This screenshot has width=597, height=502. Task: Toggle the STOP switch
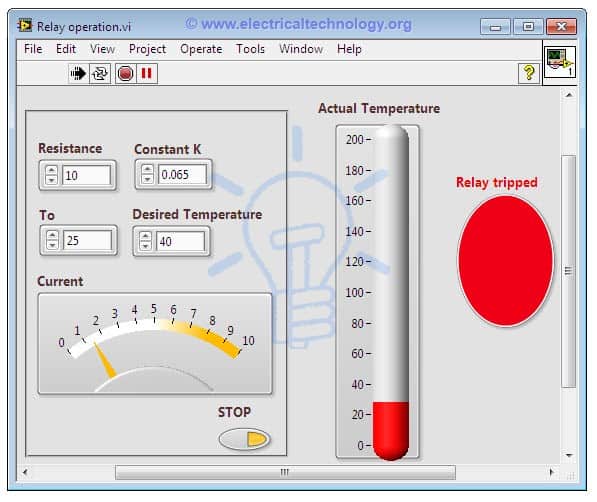pyautogui.click(x=244, y=439)
